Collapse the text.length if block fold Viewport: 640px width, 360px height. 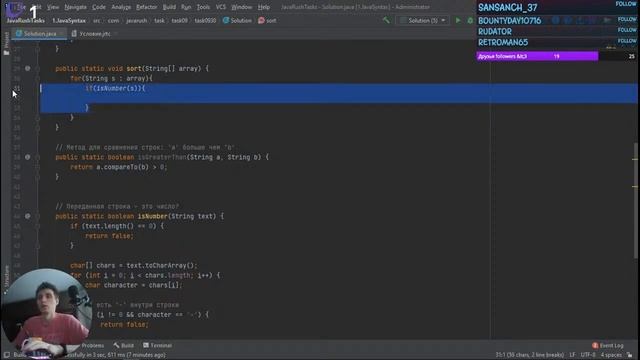(37, 226)
